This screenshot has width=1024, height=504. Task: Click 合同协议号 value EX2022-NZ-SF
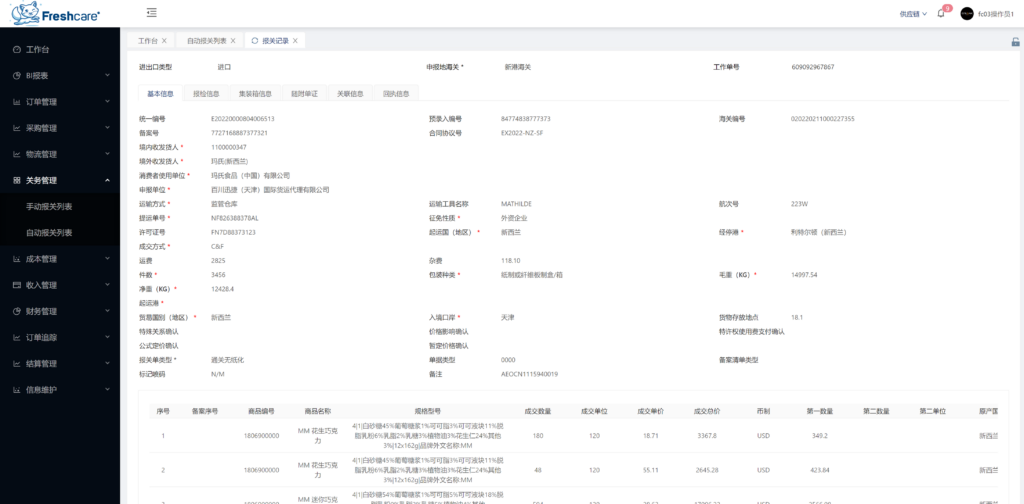point(523,133)
